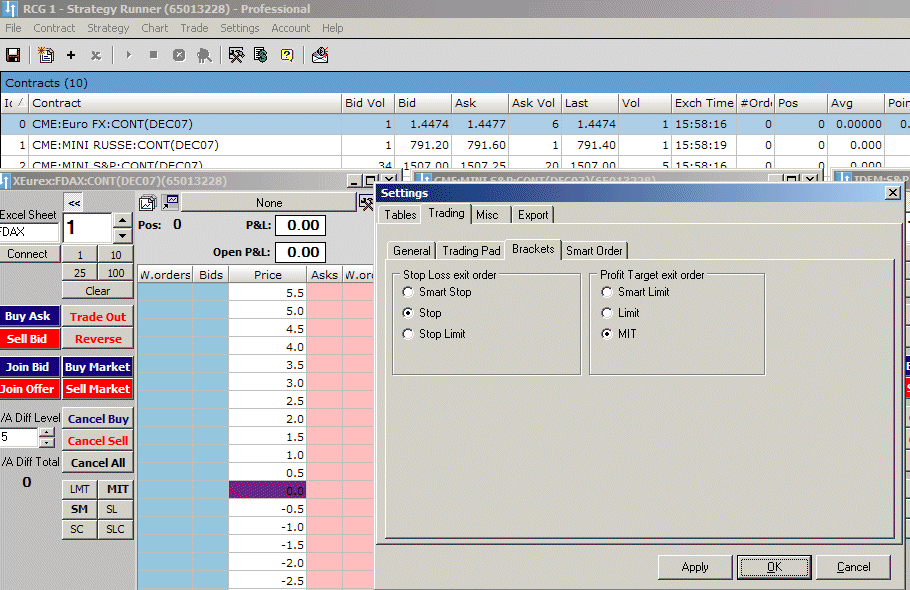This screenshot has height=590, width=910.
Task: Click the Cancel All button
Action: tap(98, 463)
